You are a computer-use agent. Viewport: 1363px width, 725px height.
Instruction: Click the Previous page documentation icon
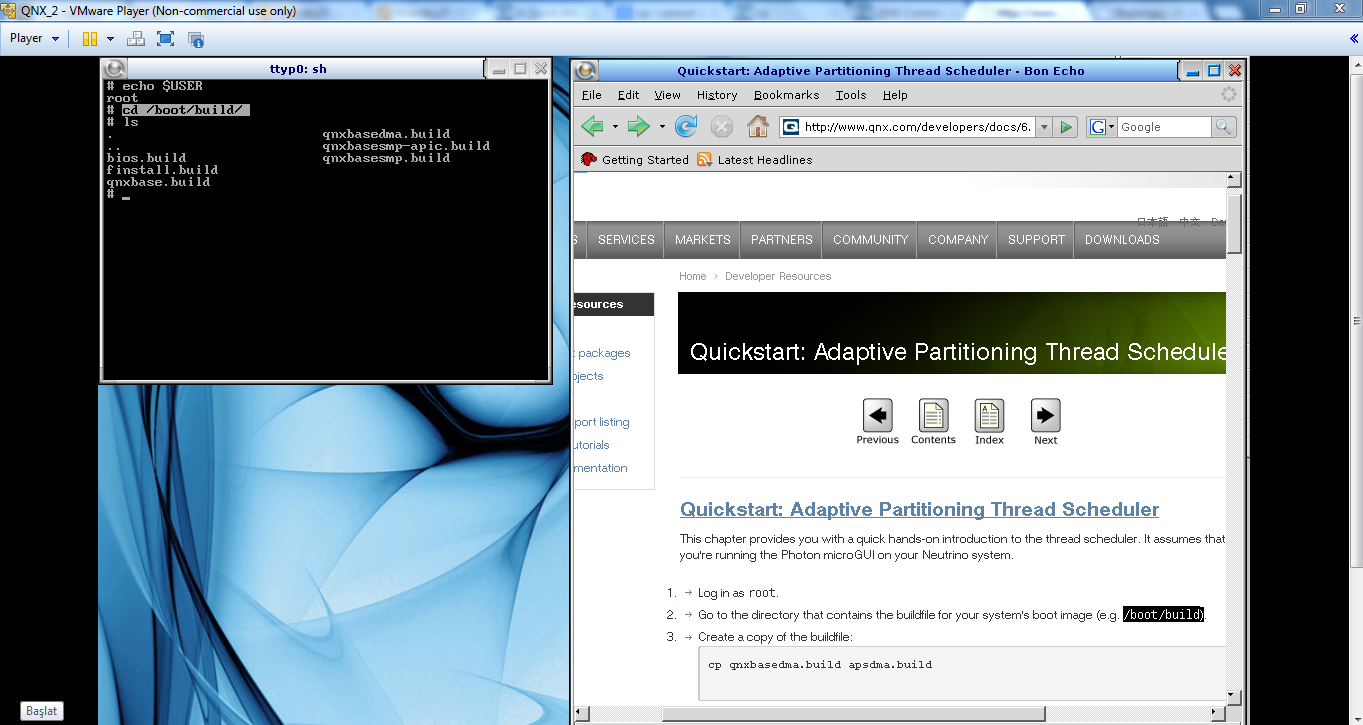tap(877, 416)
